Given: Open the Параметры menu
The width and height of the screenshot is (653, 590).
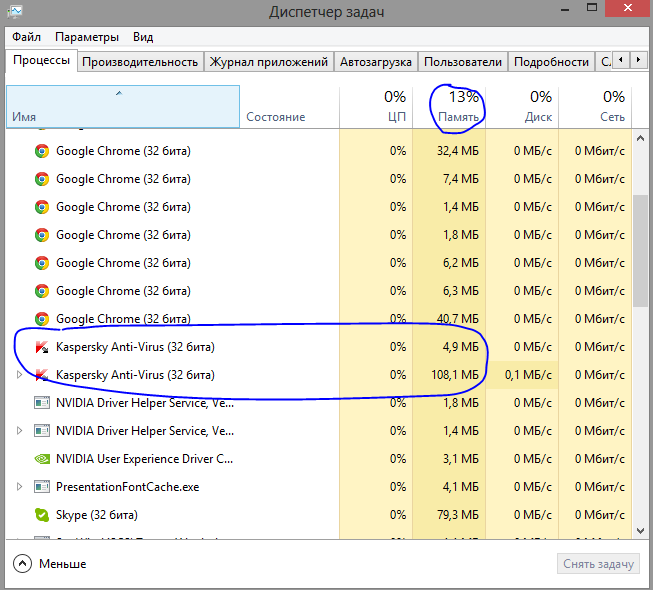Looking at the screenshot, I should click(87, 37).
